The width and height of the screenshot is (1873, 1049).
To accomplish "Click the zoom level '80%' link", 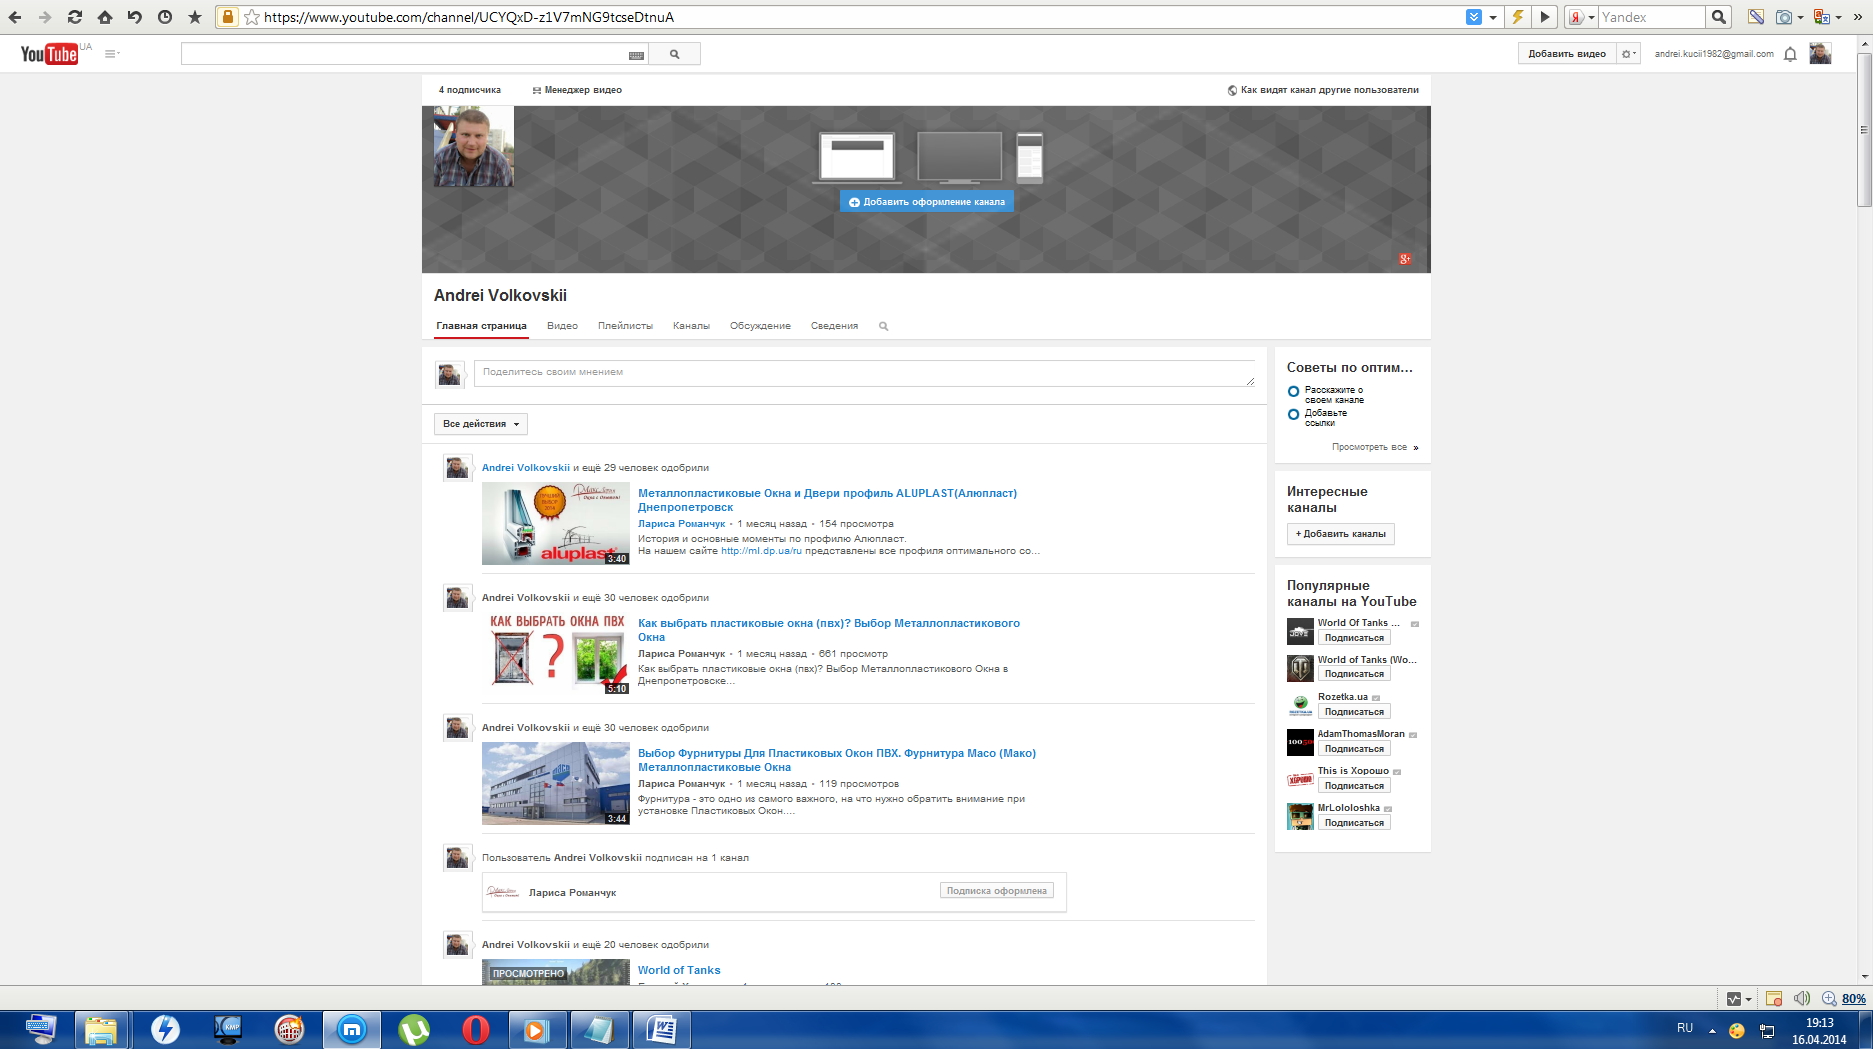I will 1854,998.
